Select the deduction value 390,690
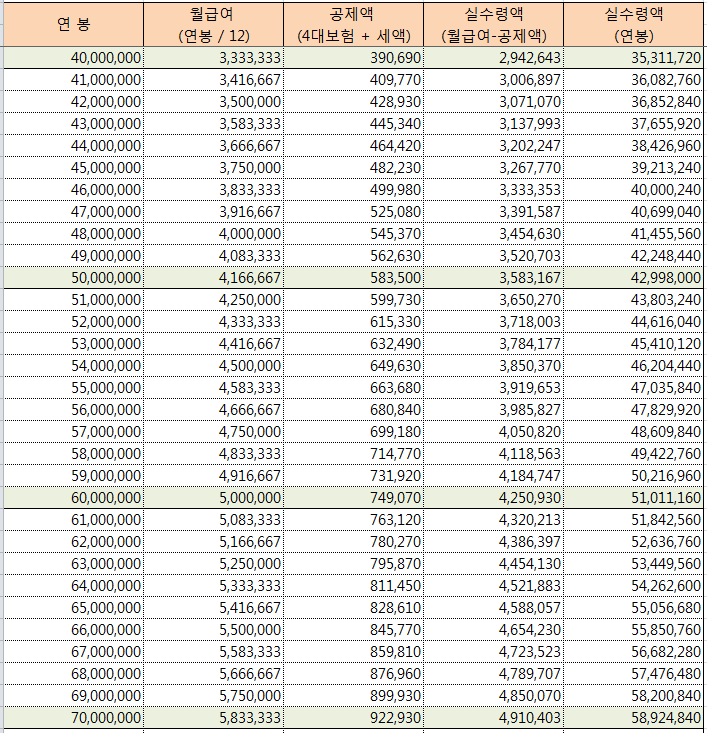 coord(354,58)
